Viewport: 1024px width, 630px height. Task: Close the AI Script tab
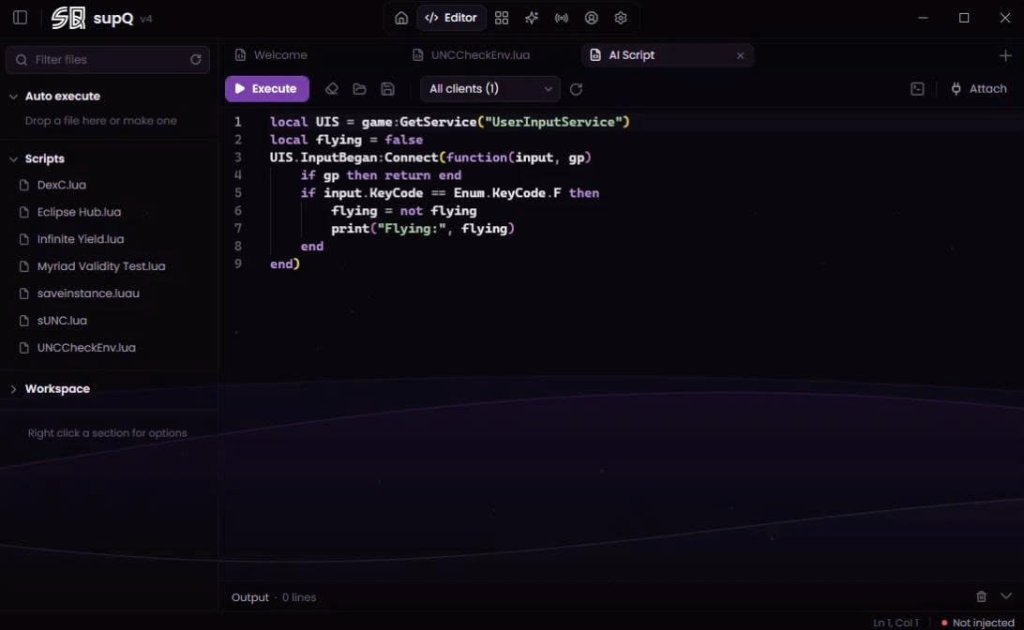click(x=740, y=55)
